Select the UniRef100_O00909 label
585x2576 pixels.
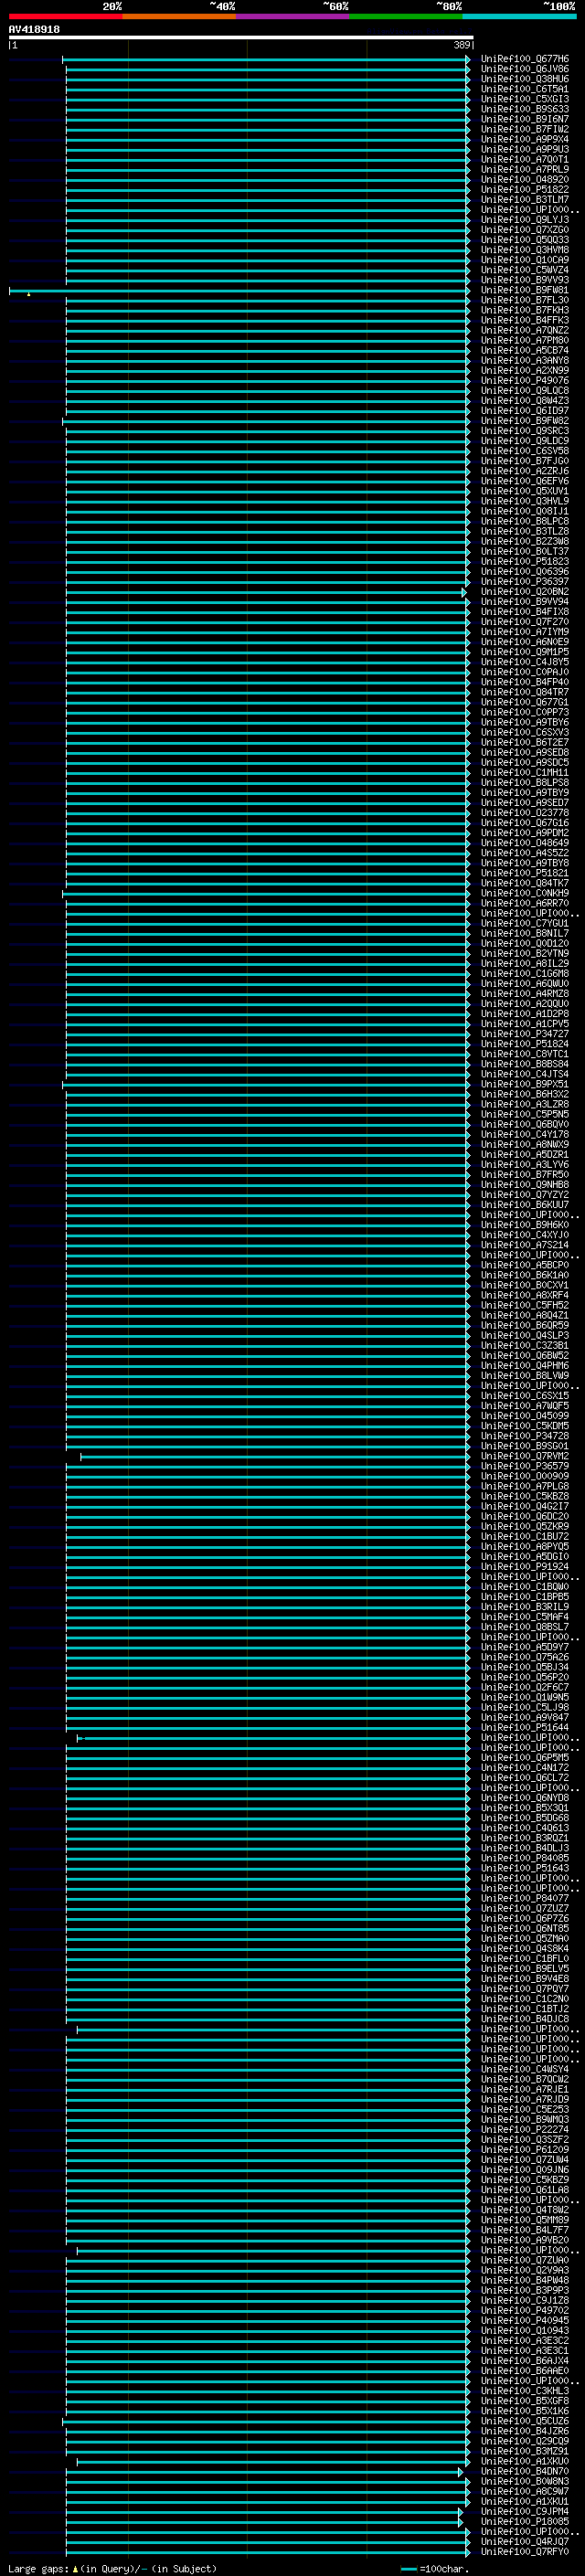click(x=525, y=1476)
